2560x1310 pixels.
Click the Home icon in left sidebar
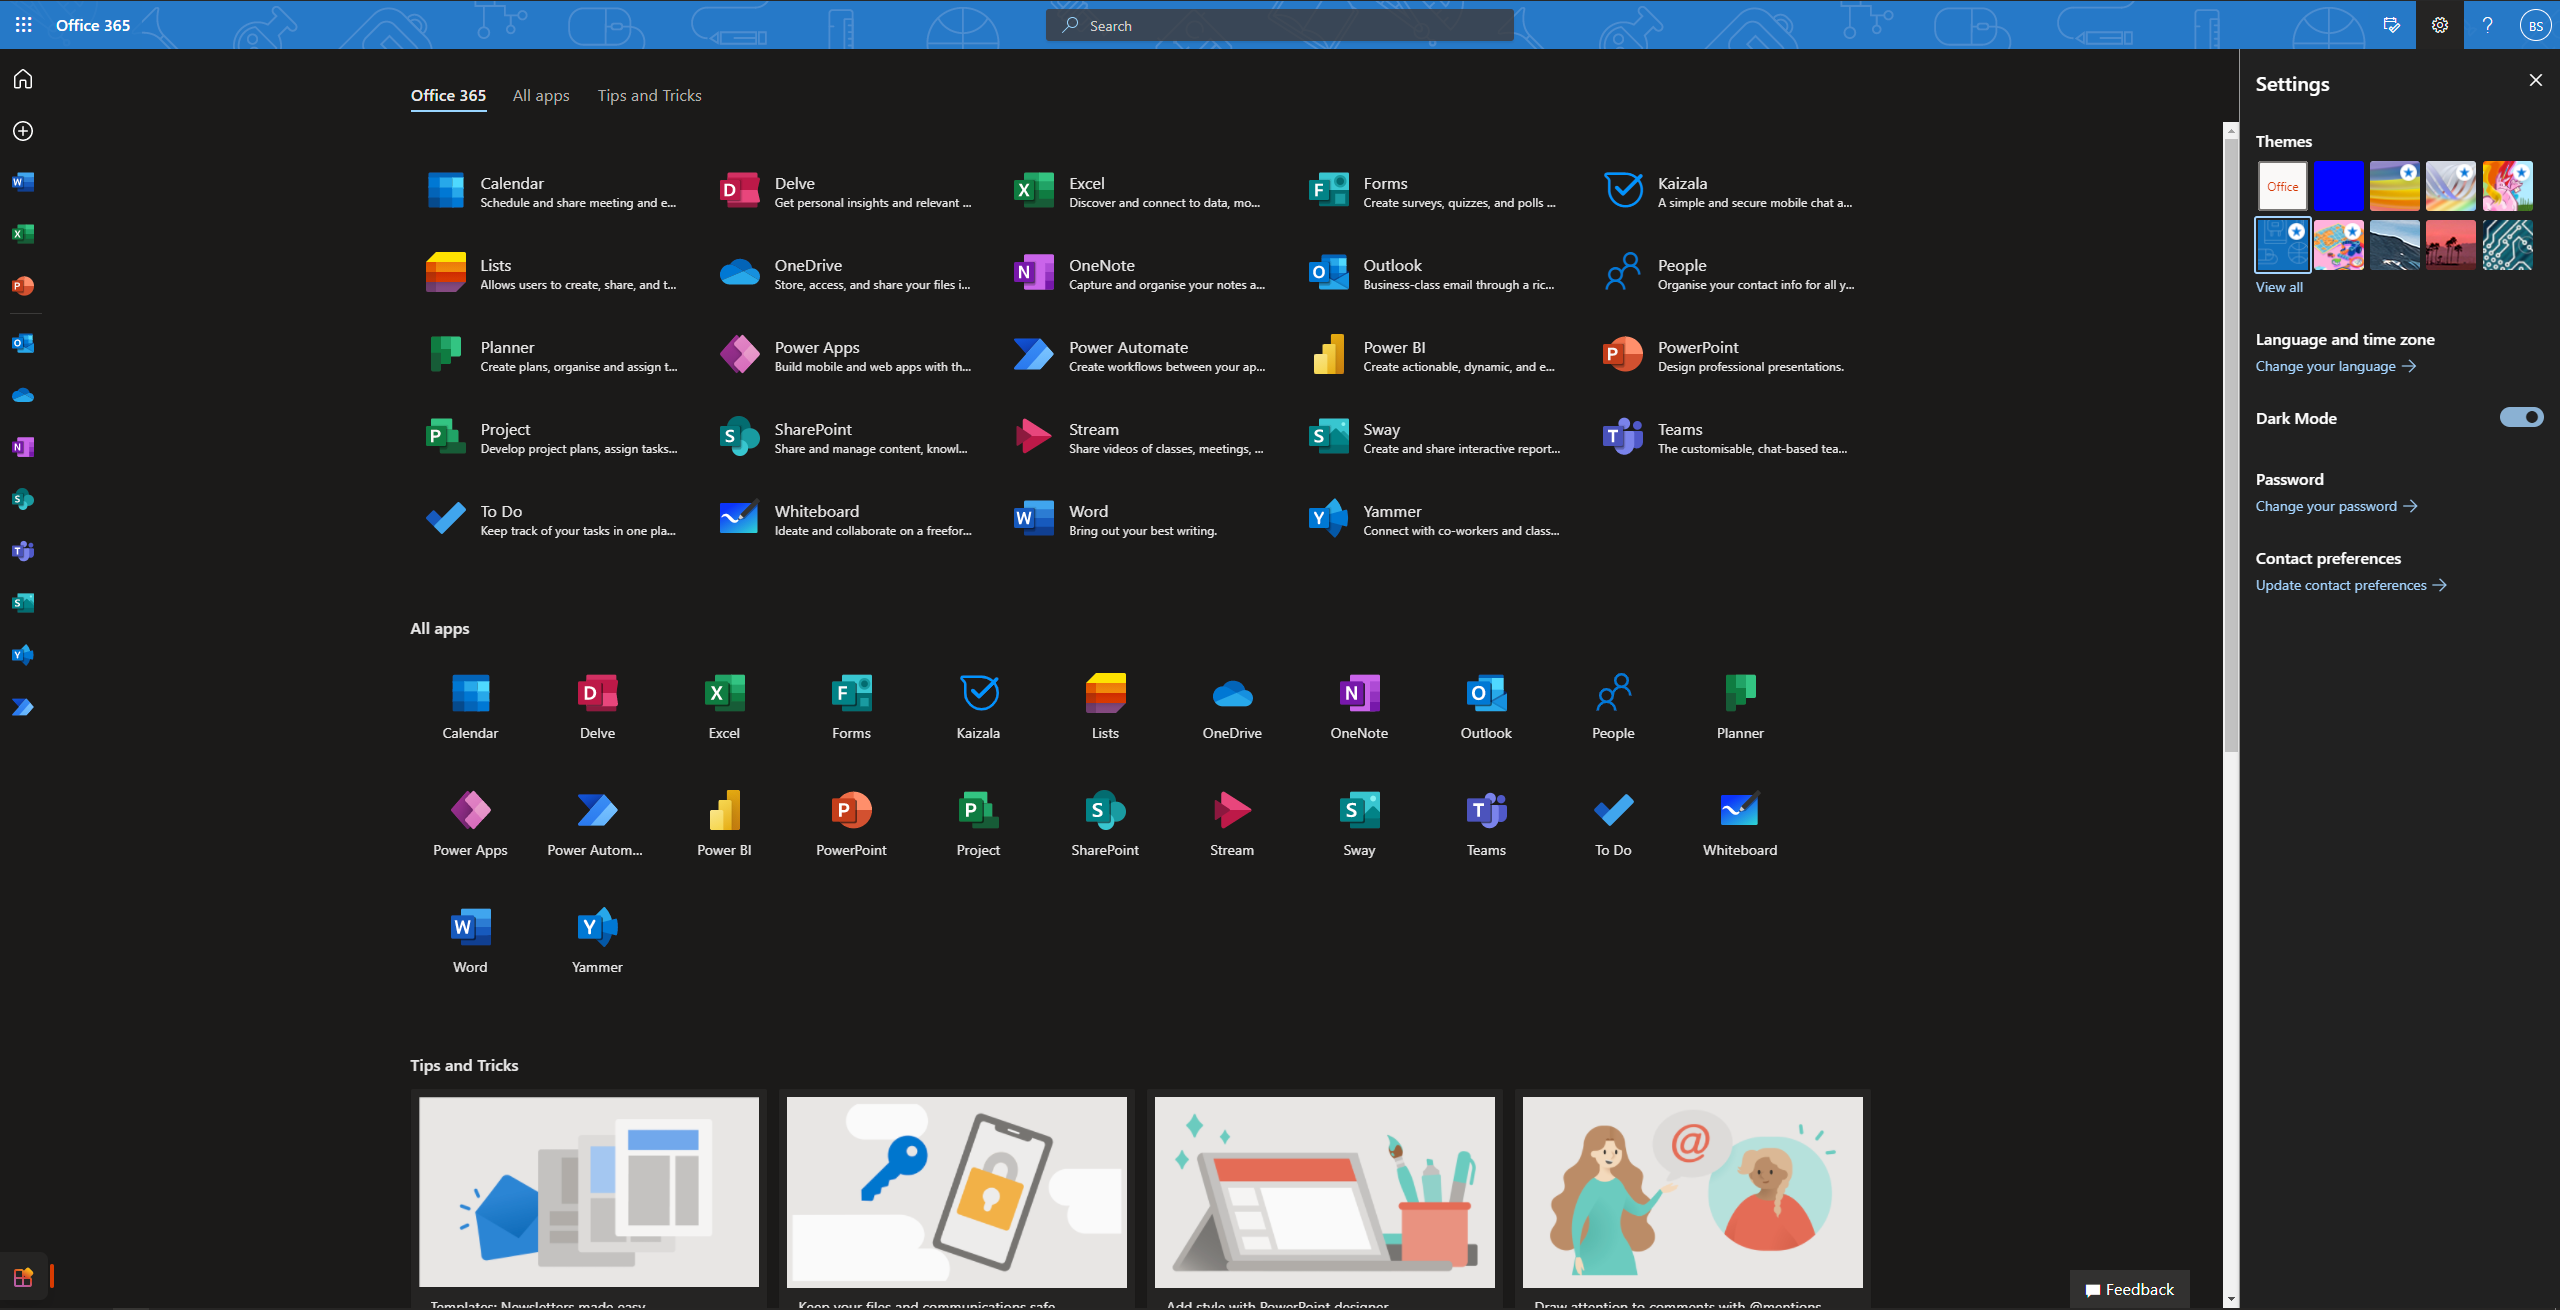pyautogui.click(x=23, y=79)
